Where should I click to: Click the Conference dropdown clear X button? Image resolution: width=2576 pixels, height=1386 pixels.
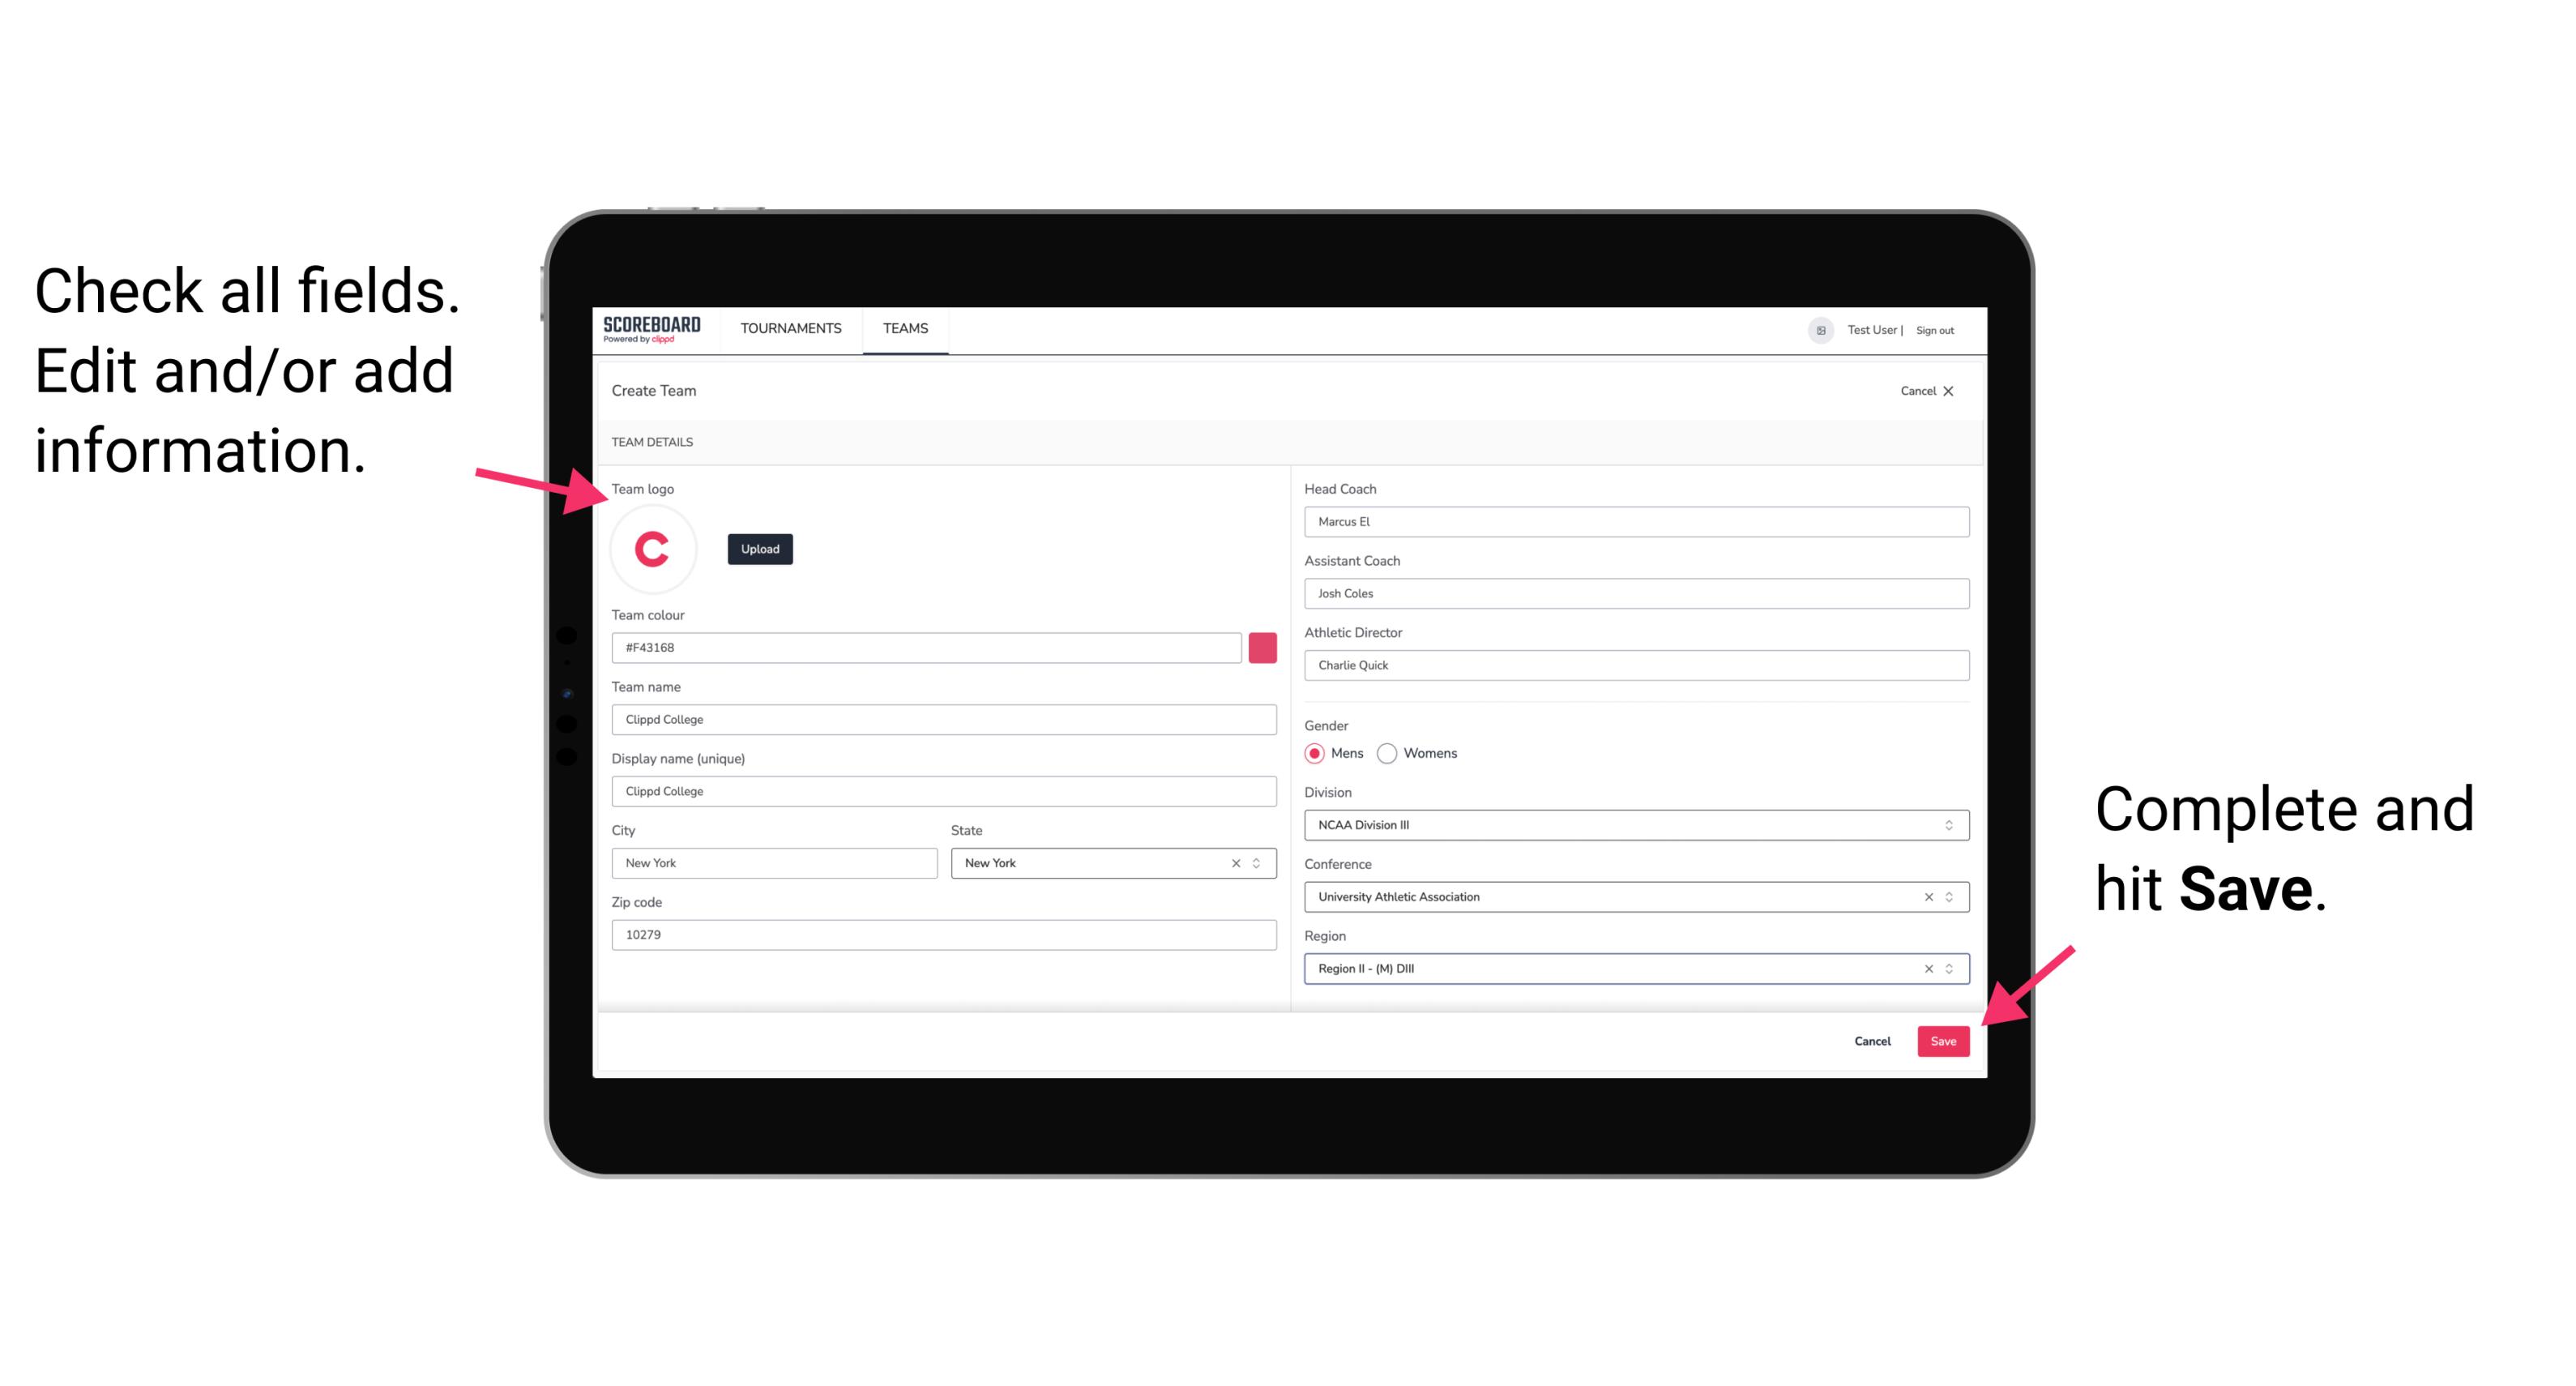(1926, 896)
